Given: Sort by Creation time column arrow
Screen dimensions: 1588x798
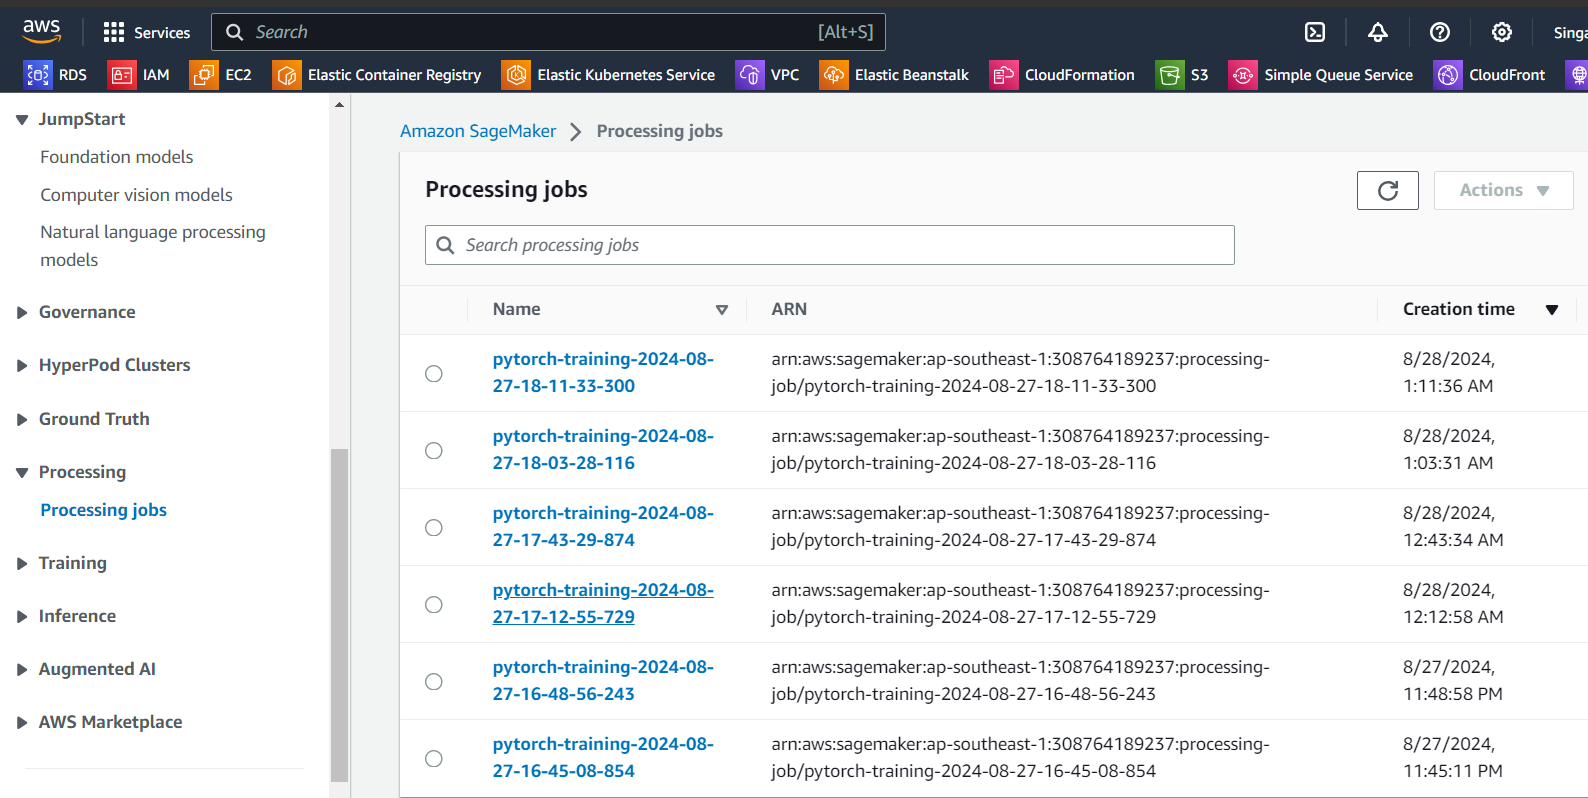Looking at the screenshot, I should click(x=1552, y=310).
